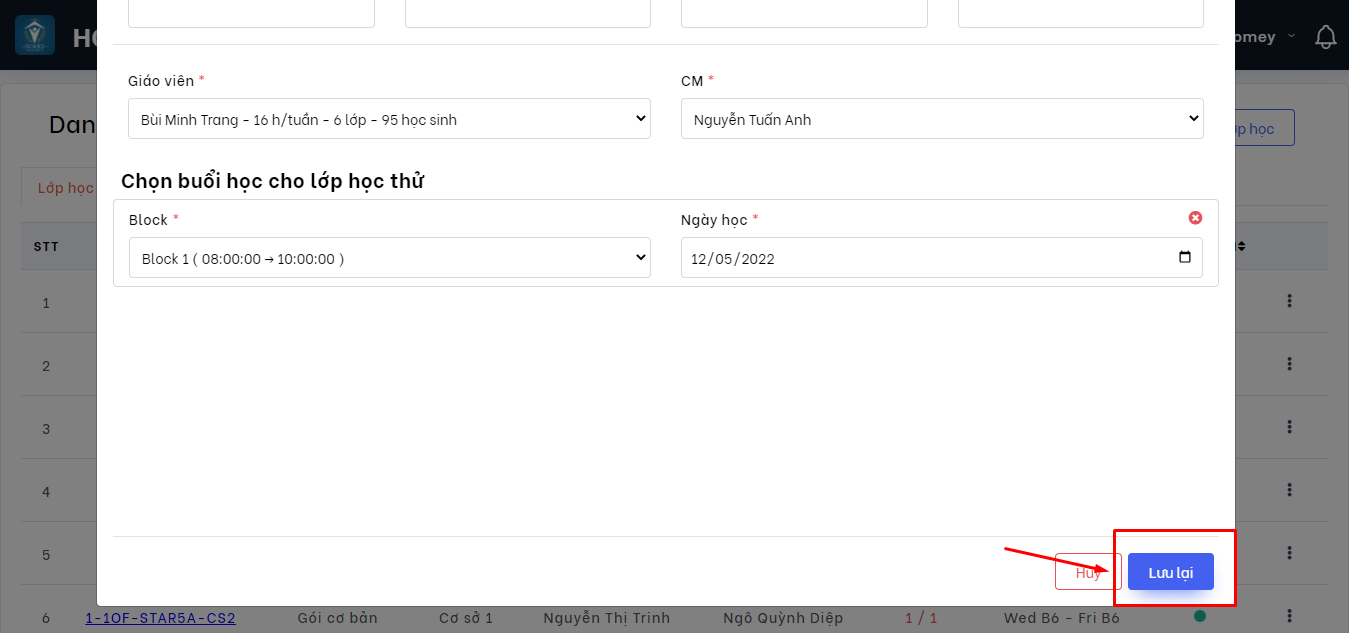Open three-dot menu for row 6
The height and width of the screenshot is (633, 1349).
tap(1289, 616)
